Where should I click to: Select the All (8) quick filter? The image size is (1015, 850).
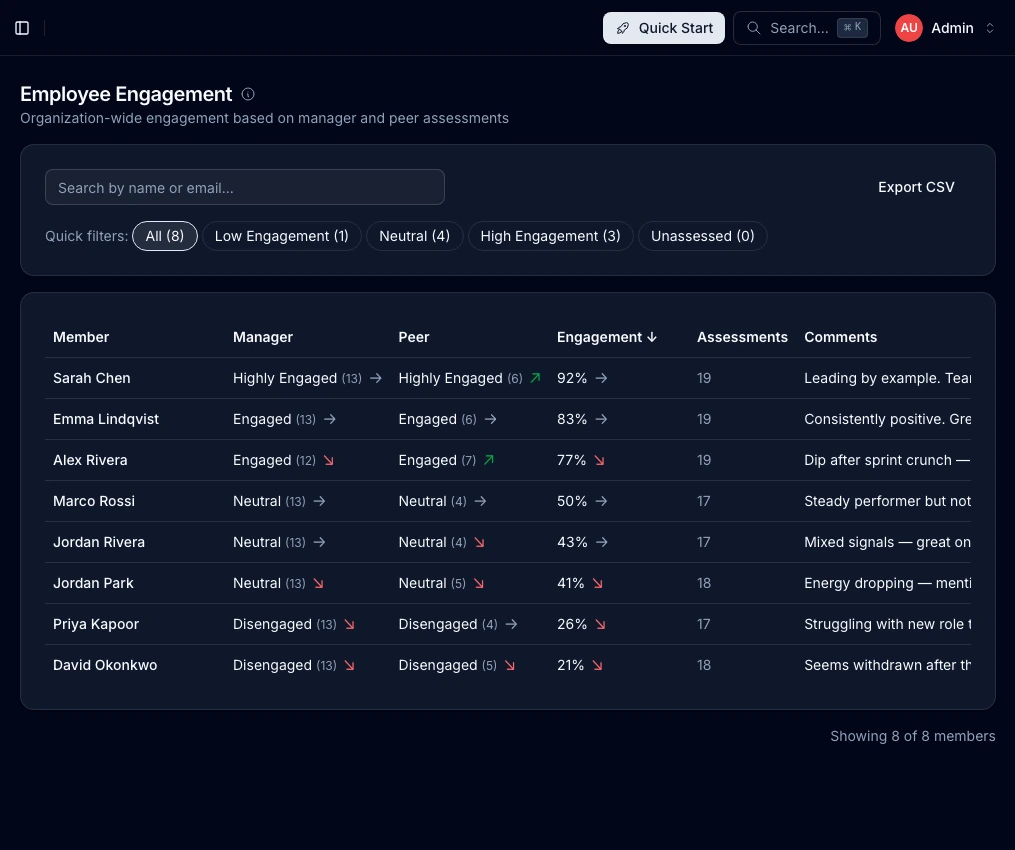point(164,236)
